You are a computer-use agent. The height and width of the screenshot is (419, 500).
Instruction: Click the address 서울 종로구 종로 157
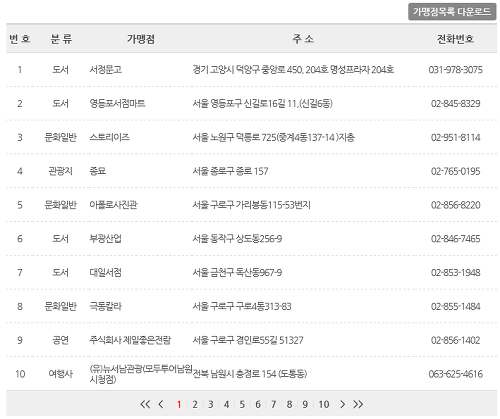click(x=230, y=171)
